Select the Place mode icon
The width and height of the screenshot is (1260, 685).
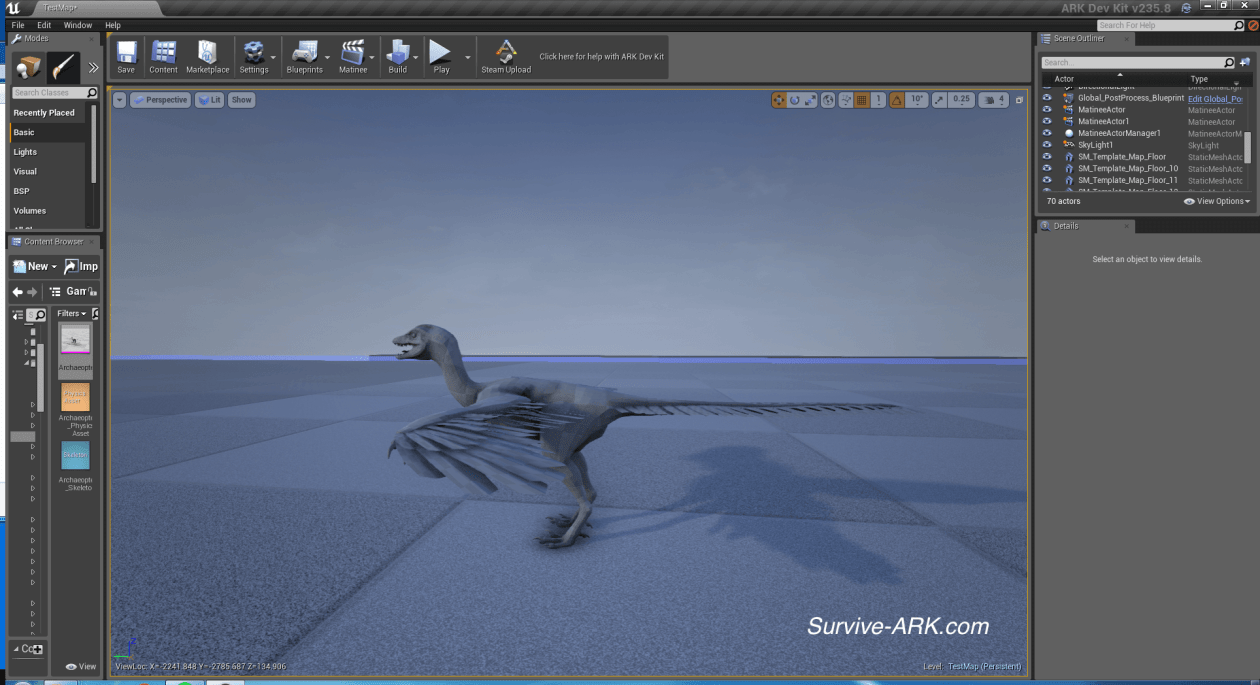point(28,68)
